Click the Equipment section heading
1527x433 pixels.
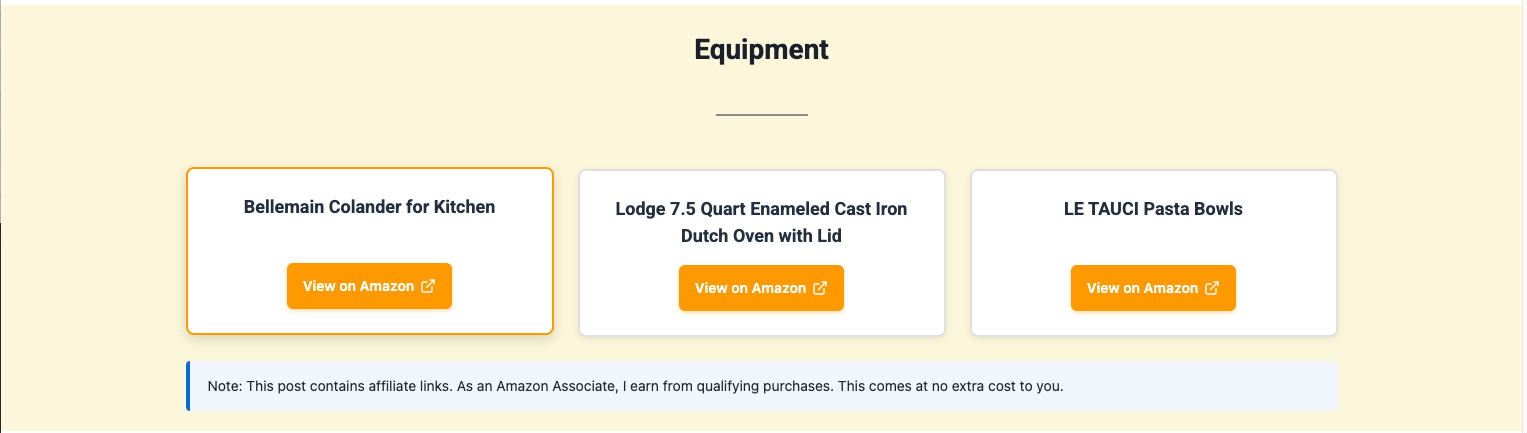[761, 49]
